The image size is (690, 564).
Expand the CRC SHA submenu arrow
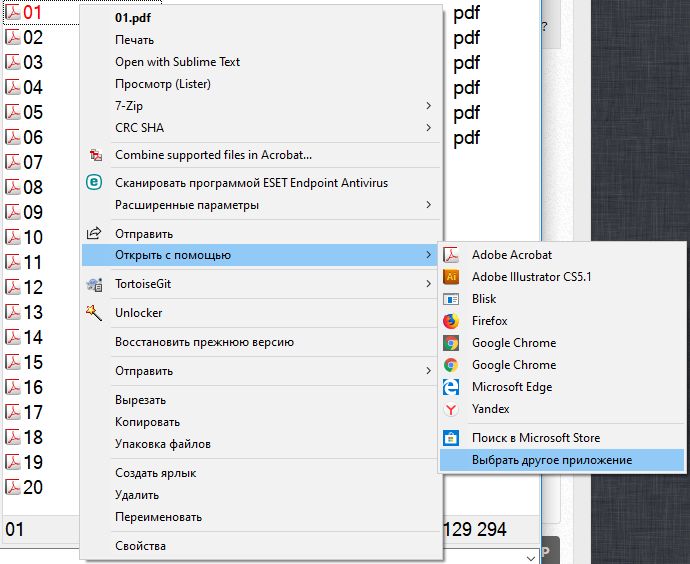coord(429,128)
